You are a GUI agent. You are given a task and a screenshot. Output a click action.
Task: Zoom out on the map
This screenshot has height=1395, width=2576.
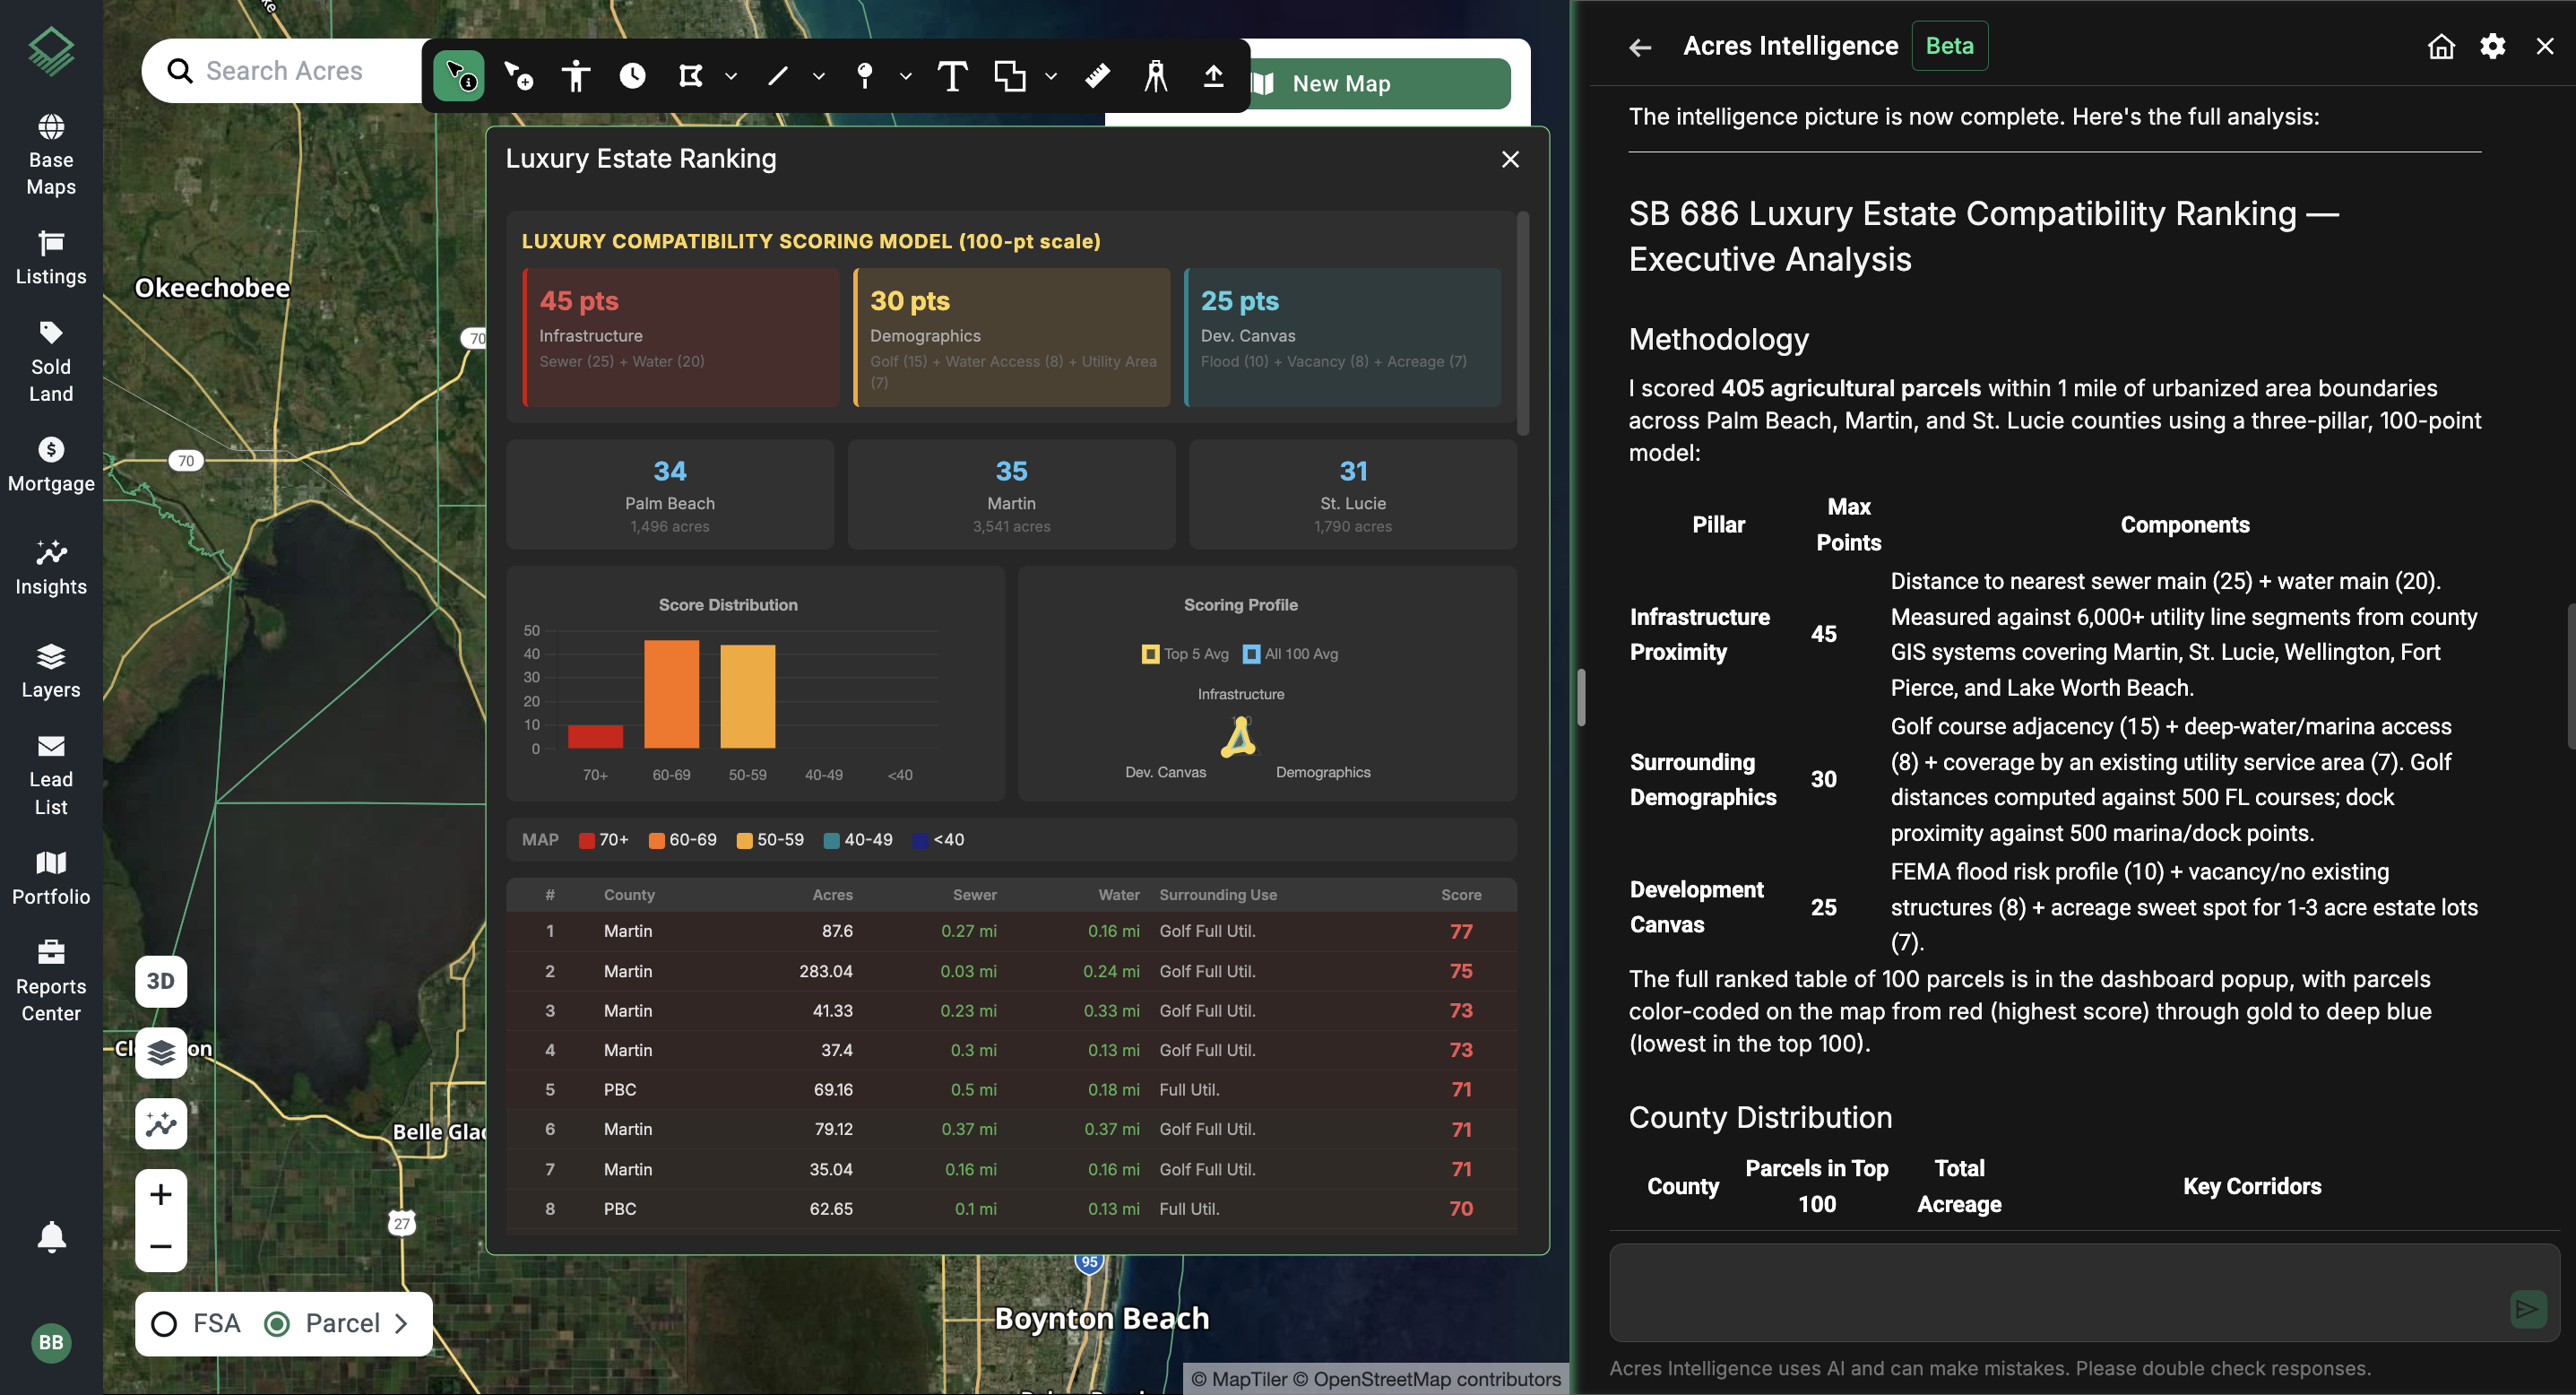[161, 1246]
